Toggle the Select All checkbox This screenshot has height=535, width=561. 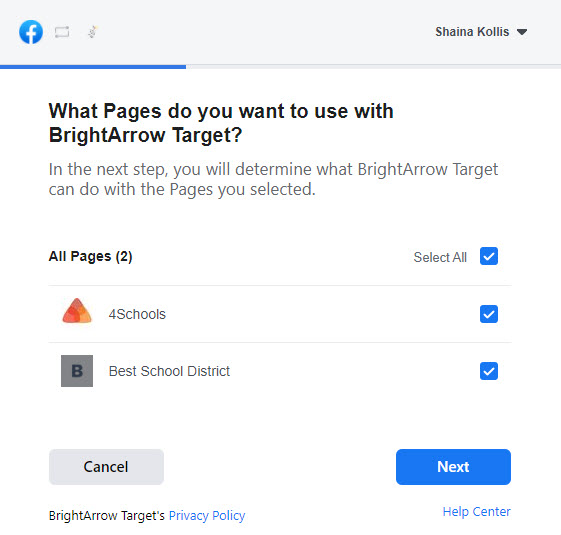point(489,256)
